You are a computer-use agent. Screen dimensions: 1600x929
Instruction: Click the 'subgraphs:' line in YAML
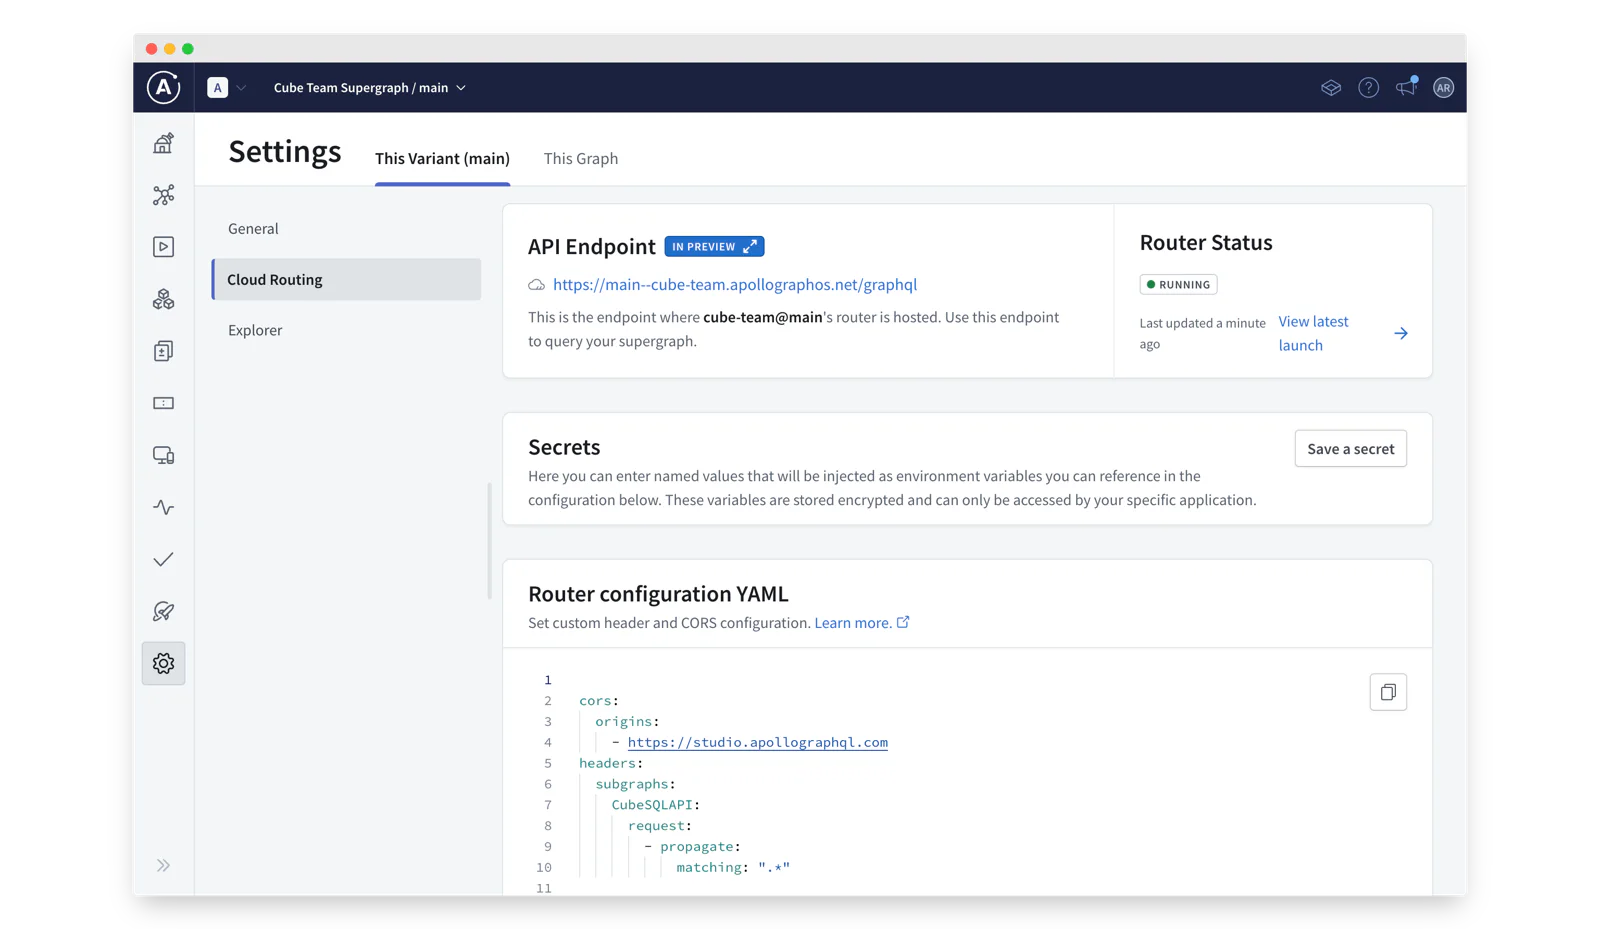pyautogui.click(x=635, y=784)
